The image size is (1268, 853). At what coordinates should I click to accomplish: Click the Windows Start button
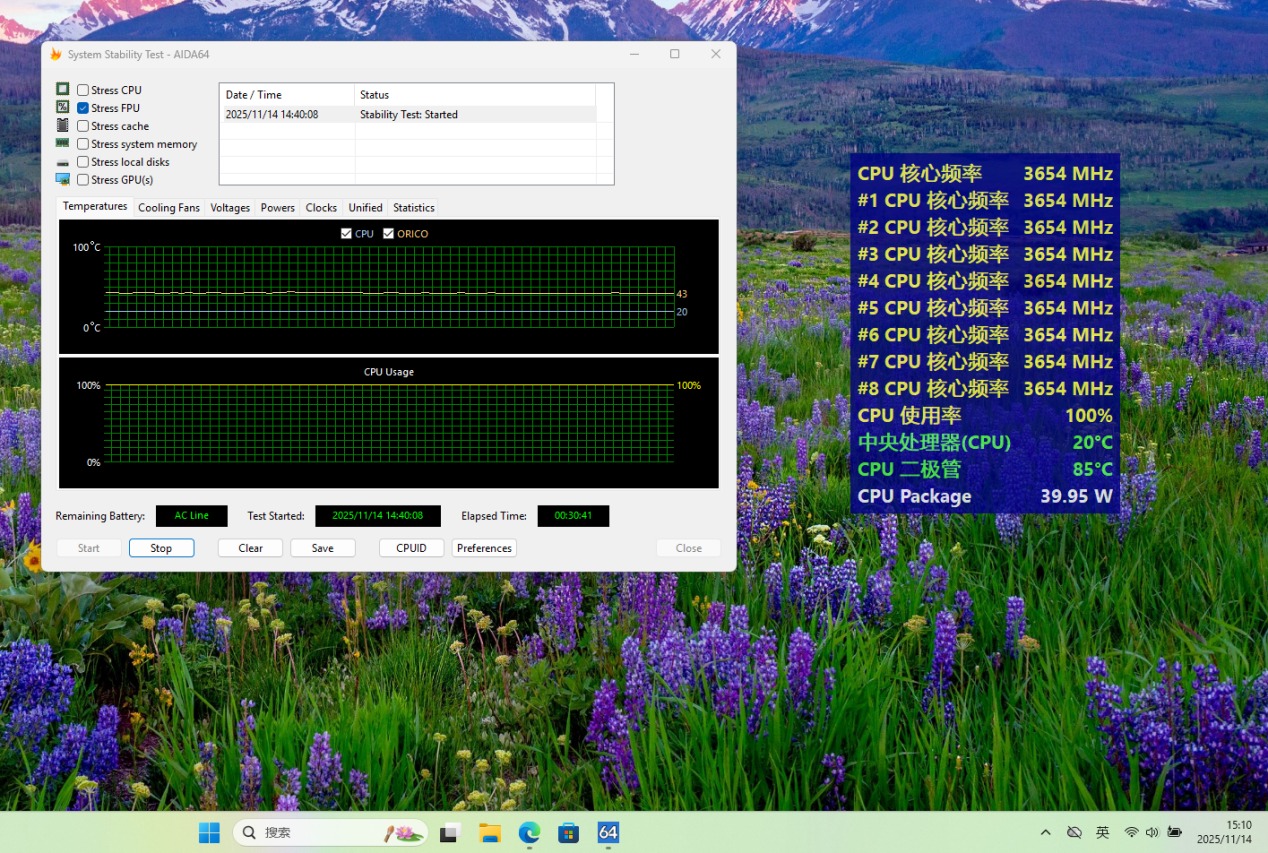209,832
